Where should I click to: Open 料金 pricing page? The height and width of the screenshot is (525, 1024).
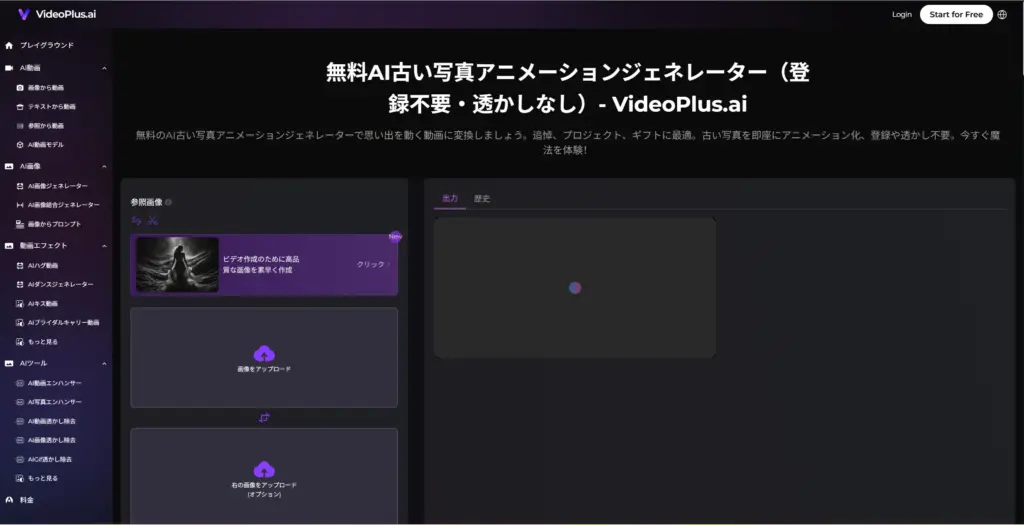tap(27, 500)
